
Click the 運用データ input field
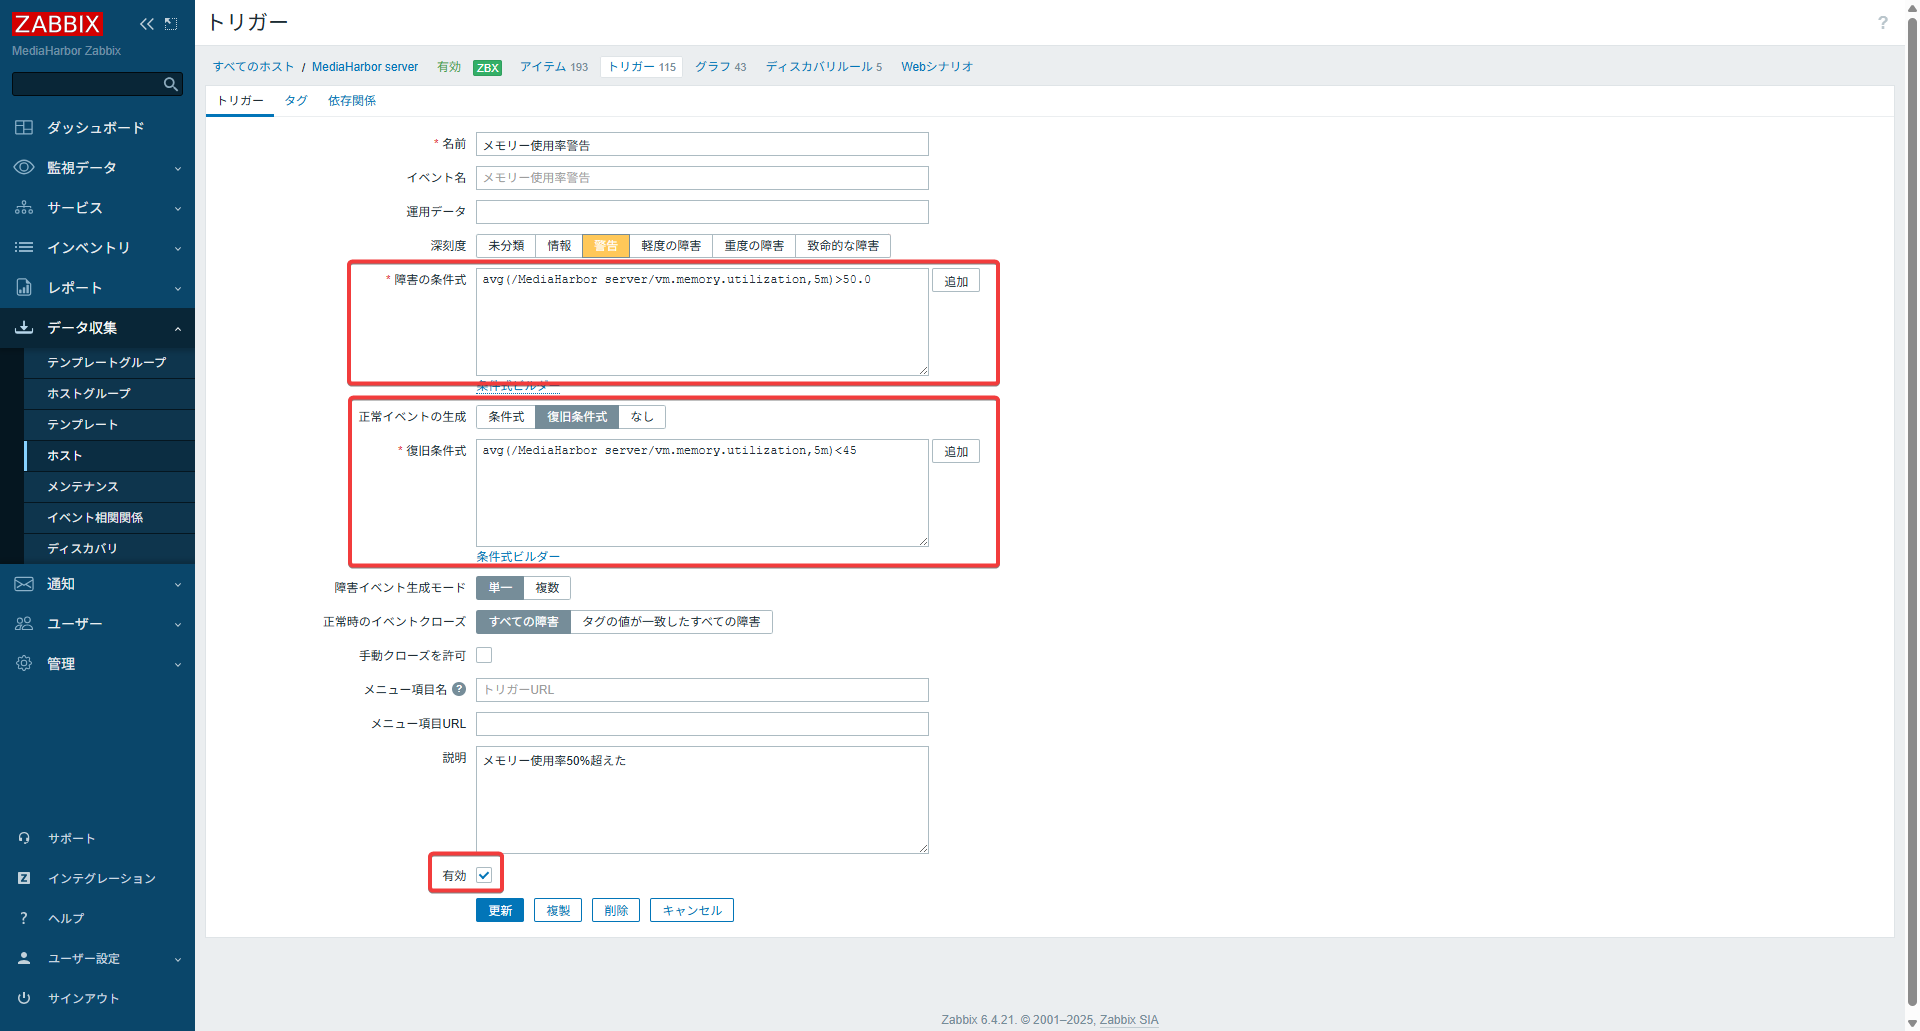[702, 212]
